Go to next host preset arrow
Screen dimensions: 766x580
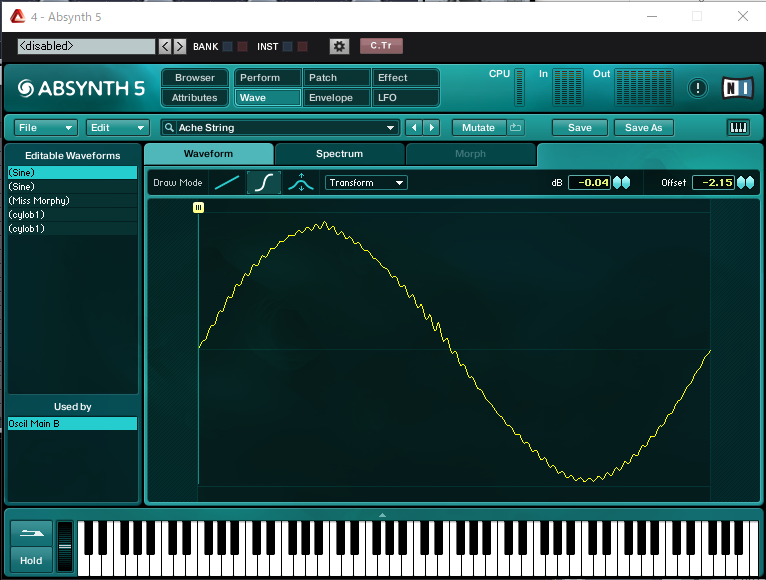pyautogui.click(x=180, y=46)
